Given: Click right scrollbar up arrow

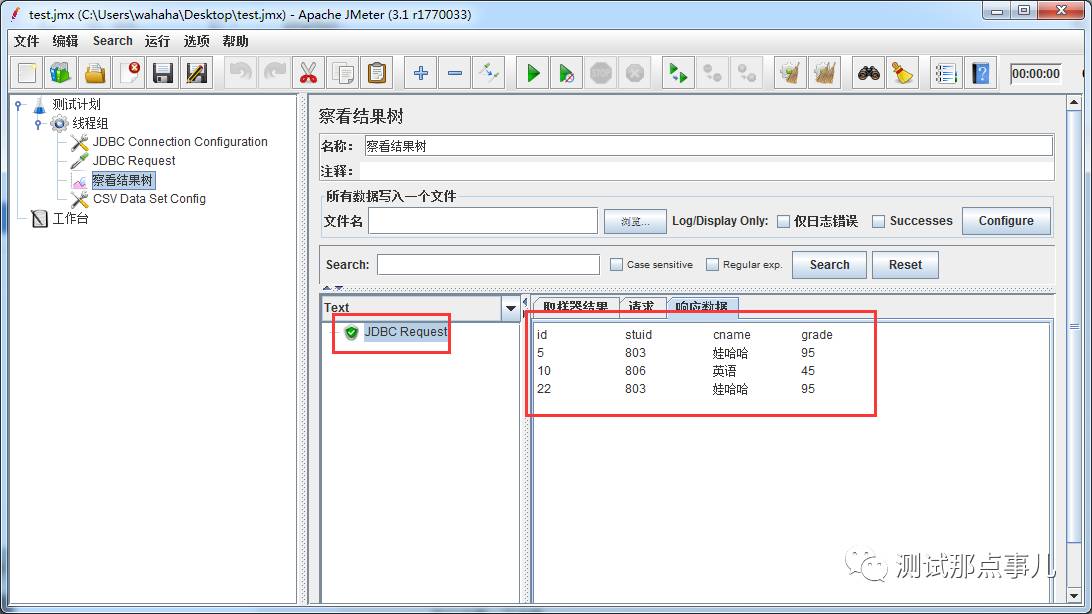Looking at the screenshot, I should pyautogui.click(x=1074, y=103).
